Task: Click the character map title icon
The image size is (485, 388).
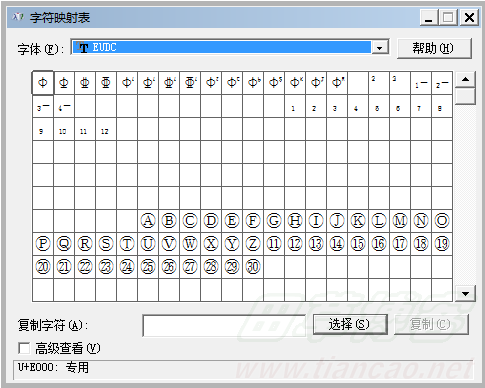Action: click(x=18, y=17)
